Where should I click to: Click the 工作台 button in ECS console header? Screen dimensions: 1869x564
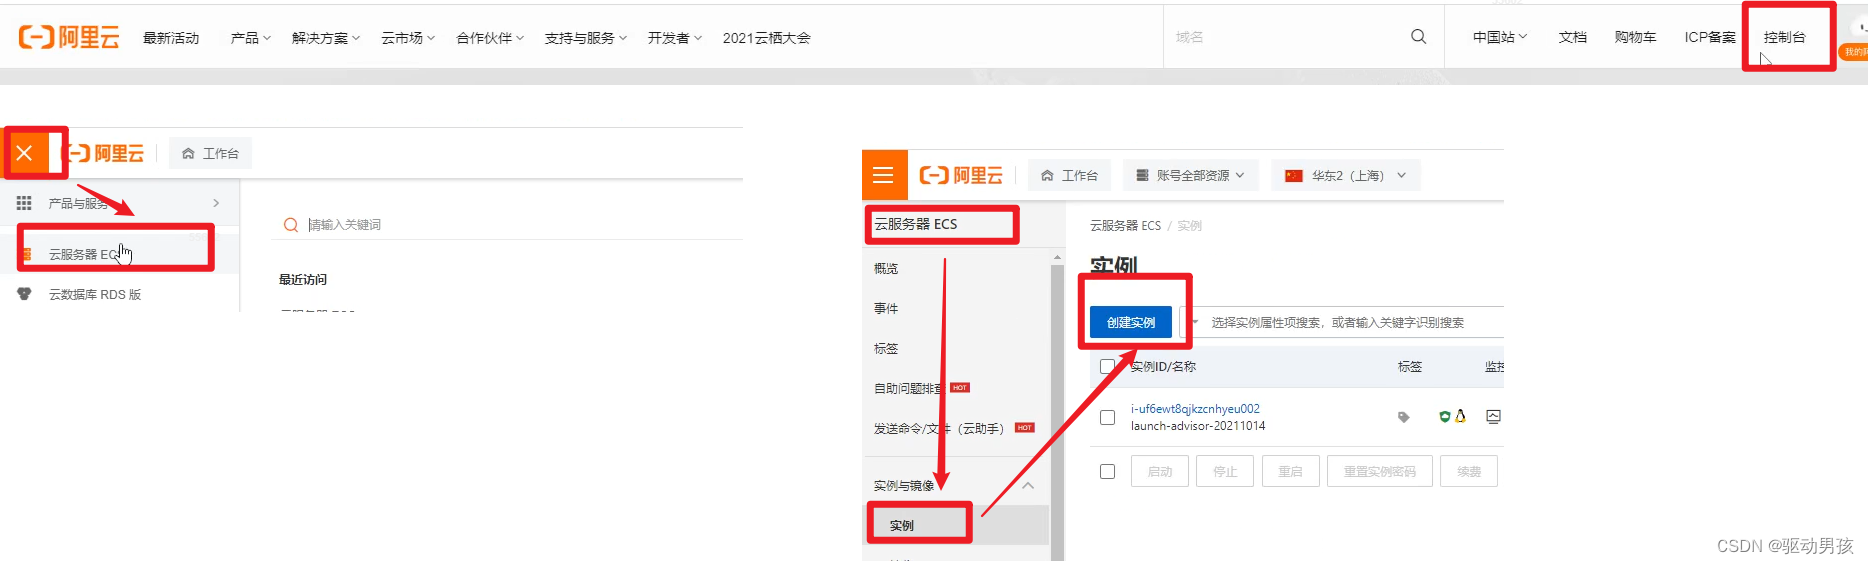tap(1070, 176)
